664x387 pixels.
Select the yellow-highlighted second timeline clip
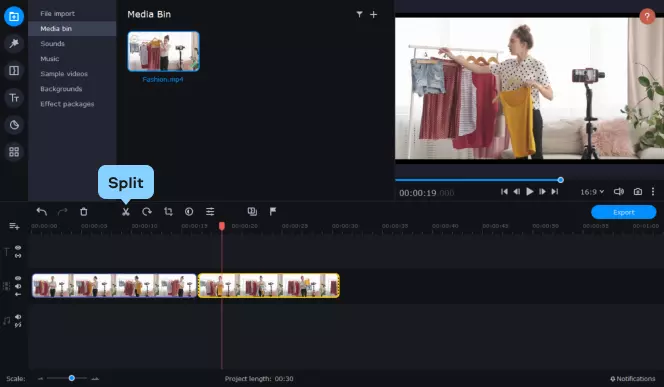(x=268, y=285)
